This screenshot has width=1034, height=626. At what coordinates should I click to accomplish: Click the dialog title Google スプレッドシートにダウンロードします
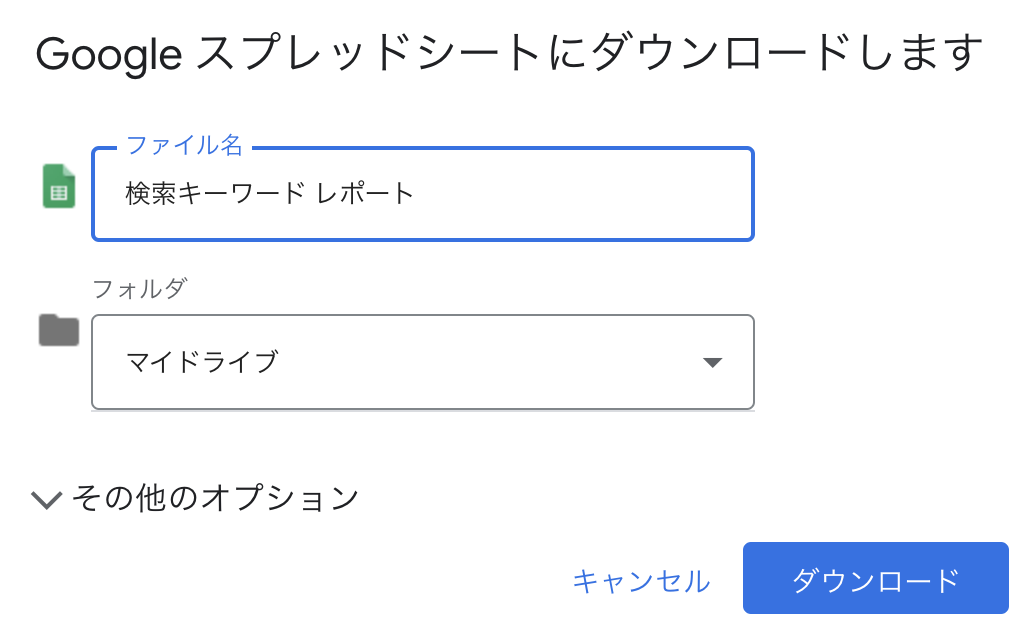[x=509, y=53]
